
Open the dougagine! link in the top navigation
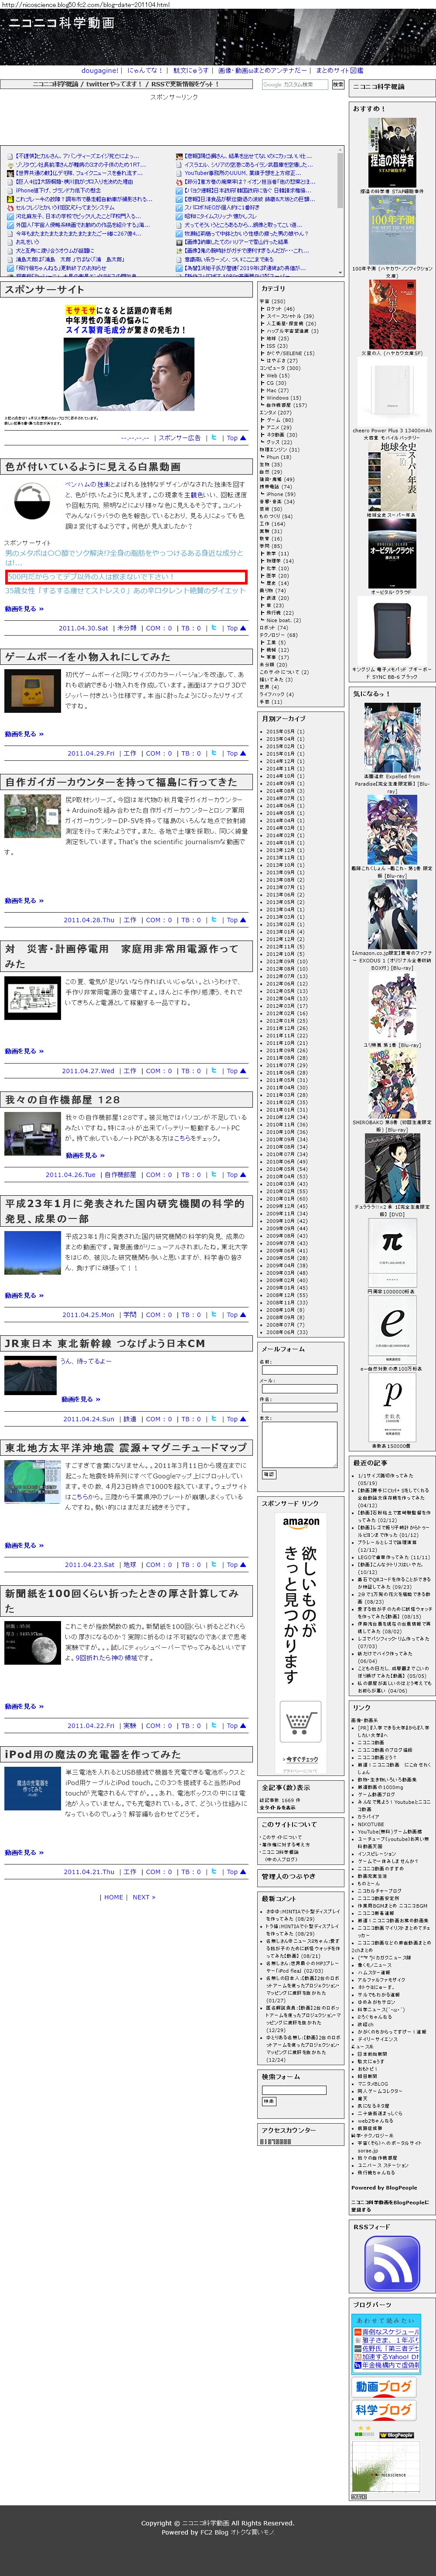click(100, 71)
